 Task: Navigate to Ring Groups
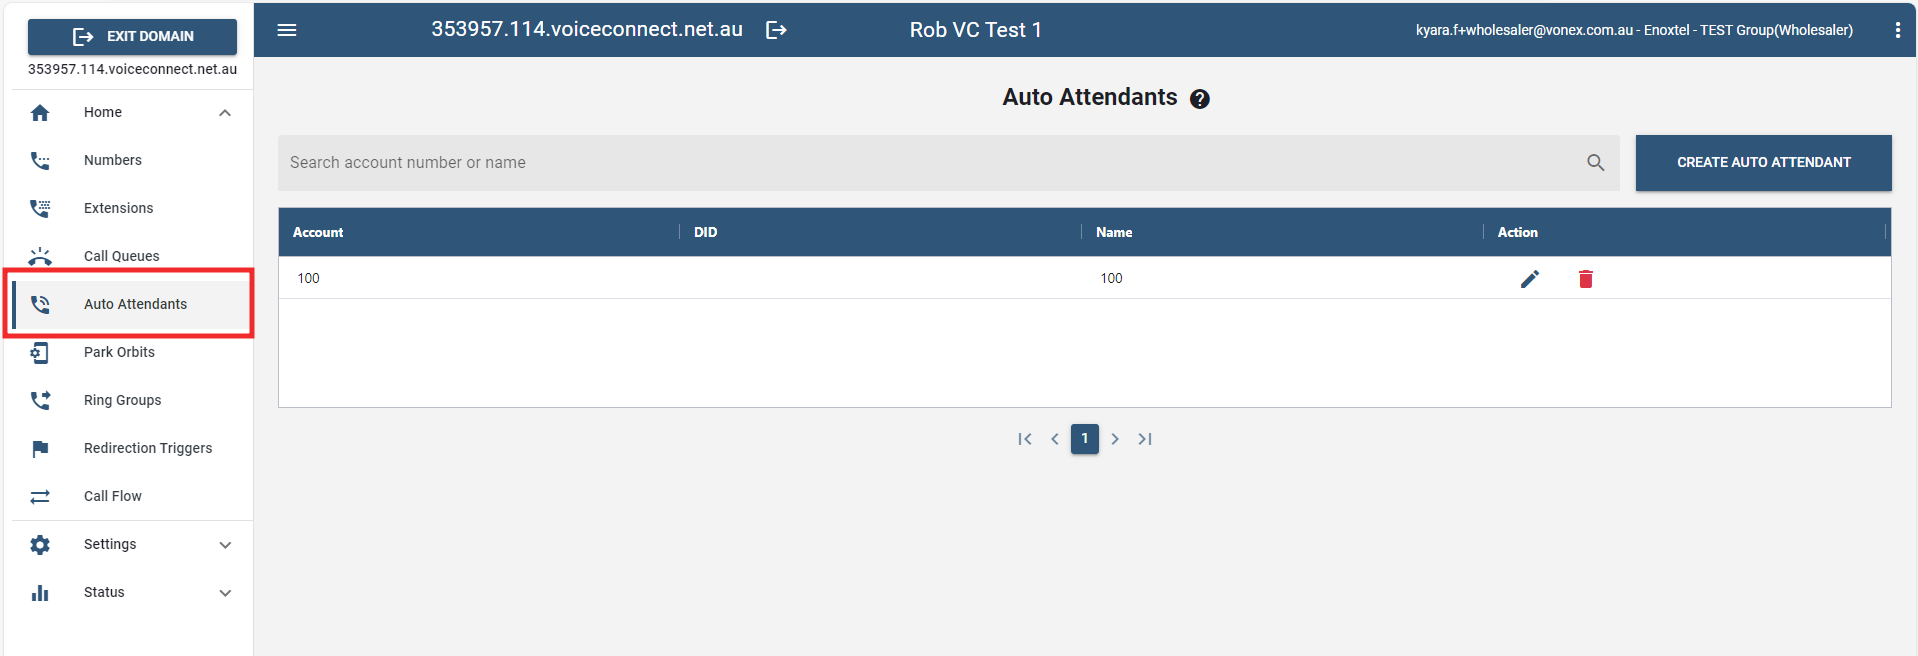pos(122,400)
